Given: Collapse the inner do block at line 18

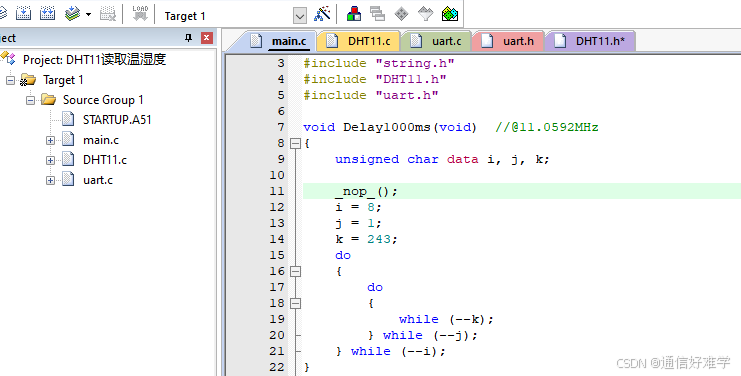Looking at the screenshot, I should (295, 303).
